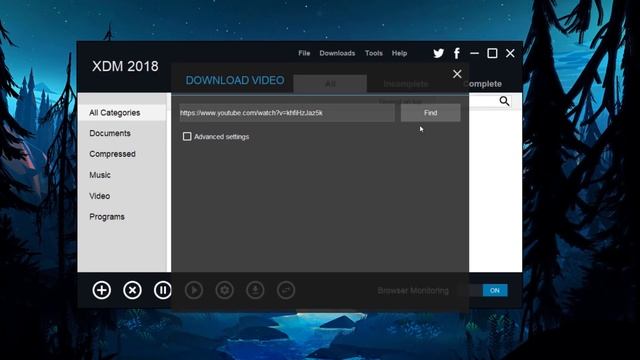The image size is (640, 360).
Task: Open the Tools menu
Action: 374,53
